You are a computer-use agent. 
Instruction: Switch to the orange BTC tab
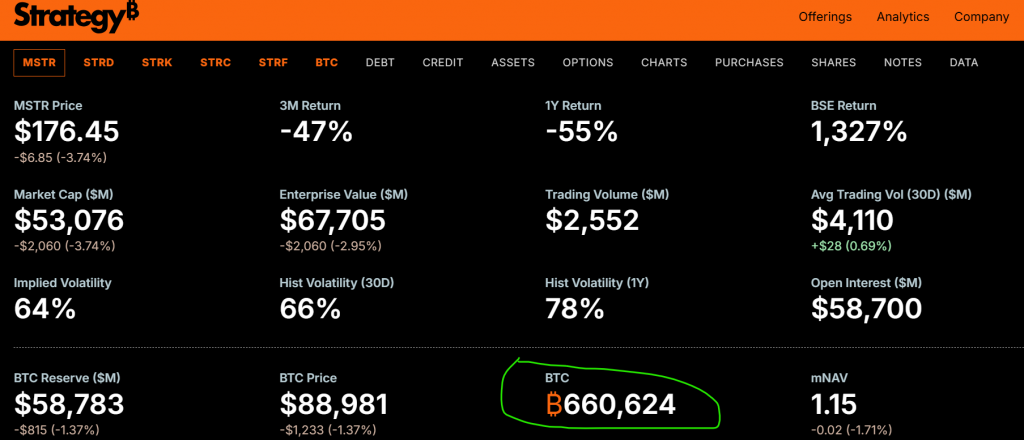tap(327, 63)
